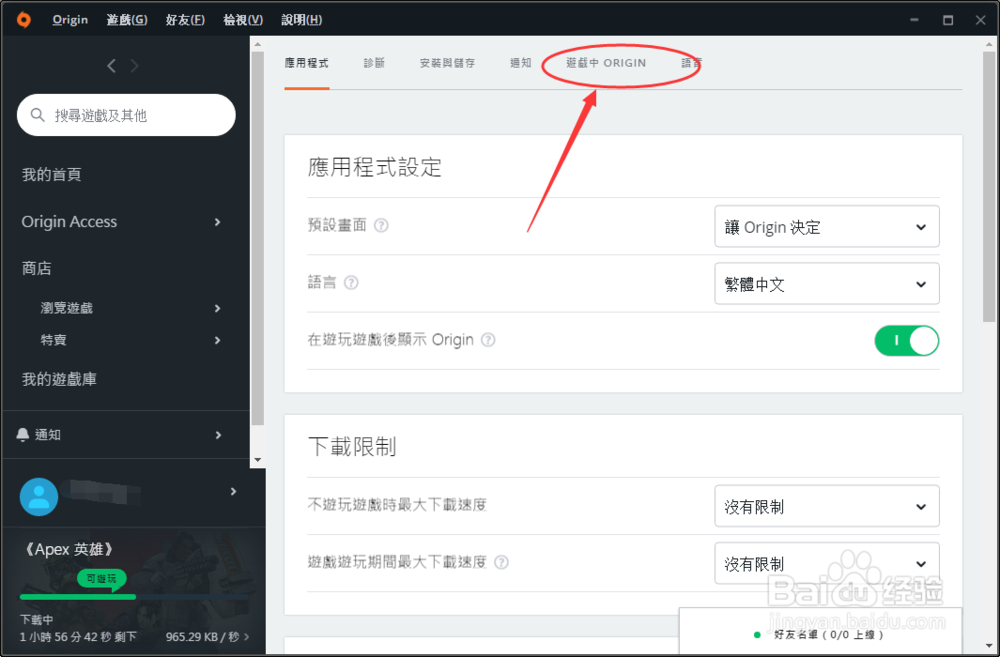Screen dimensions: 1000x657
Task: Open the 商店 section
Action: [x=36, y=269]
